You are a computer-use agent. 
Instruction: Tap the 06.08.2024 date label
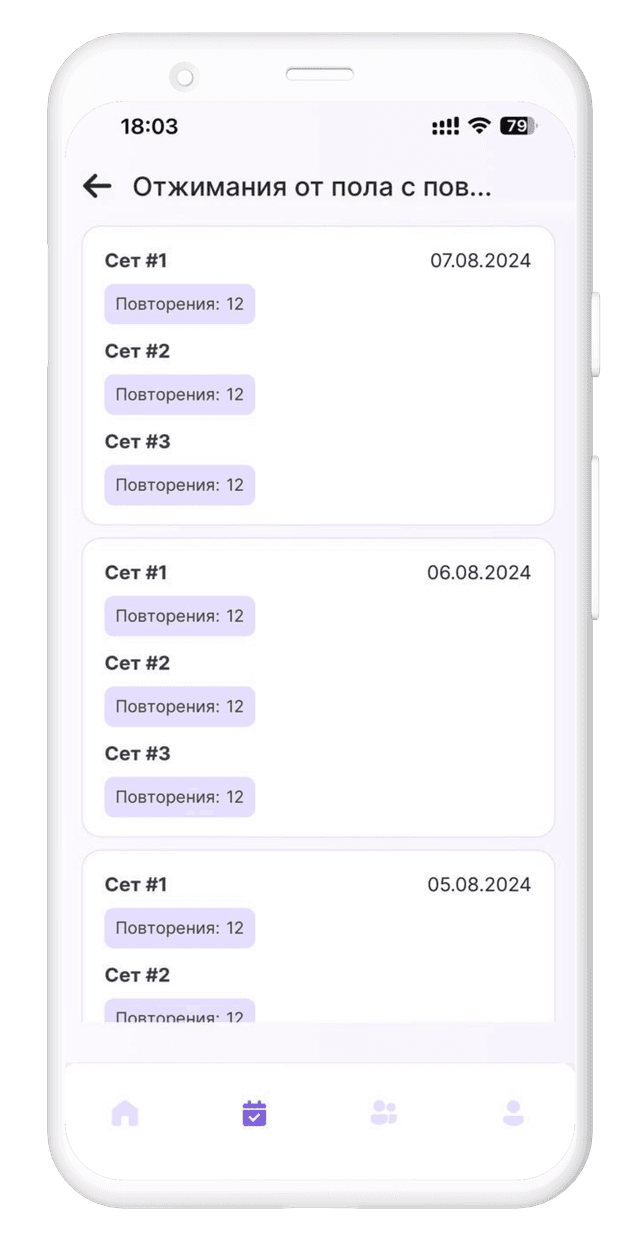pyautogui.click(x=479, y=573)
